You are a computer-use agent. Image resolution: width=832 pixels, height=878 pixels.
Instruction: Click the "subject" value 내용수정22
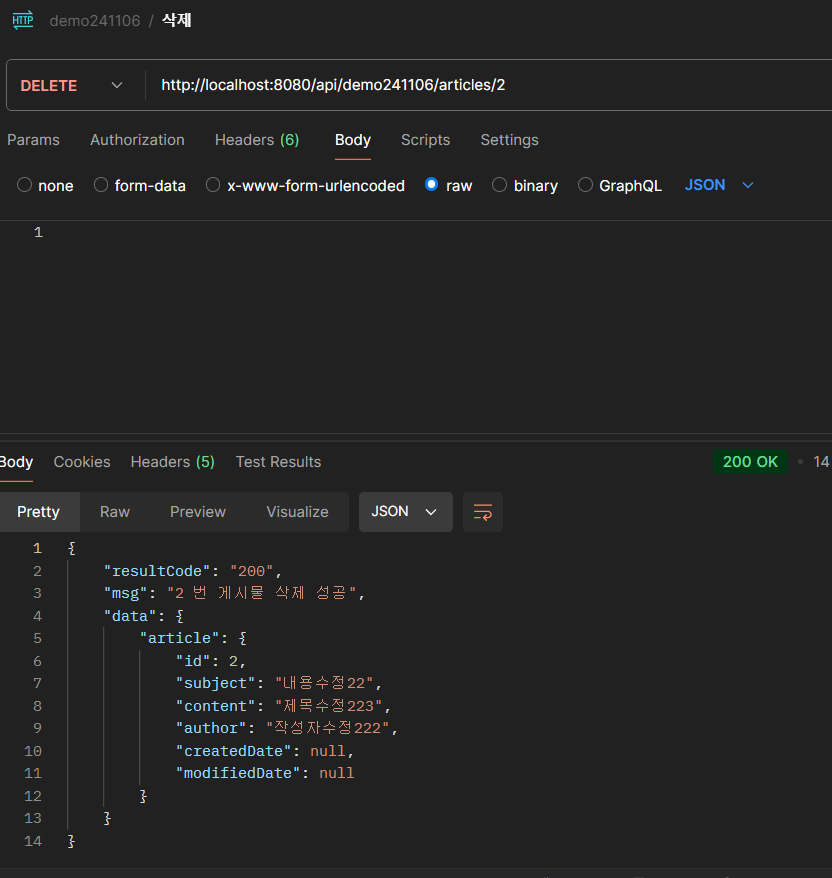coord(324,683)
